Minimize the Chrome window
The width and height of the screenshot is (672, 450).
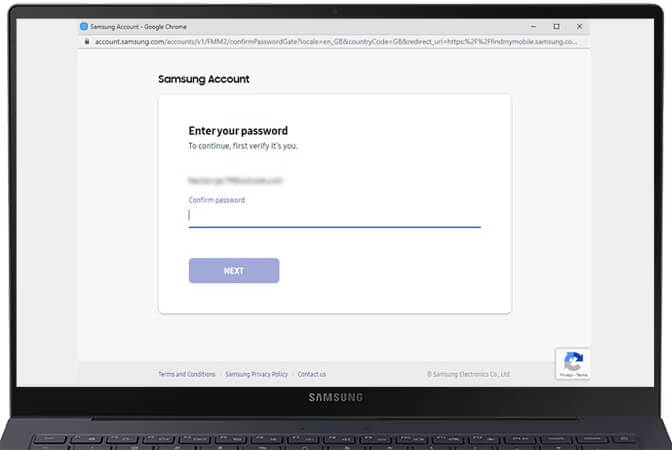[x=531, y=26]
